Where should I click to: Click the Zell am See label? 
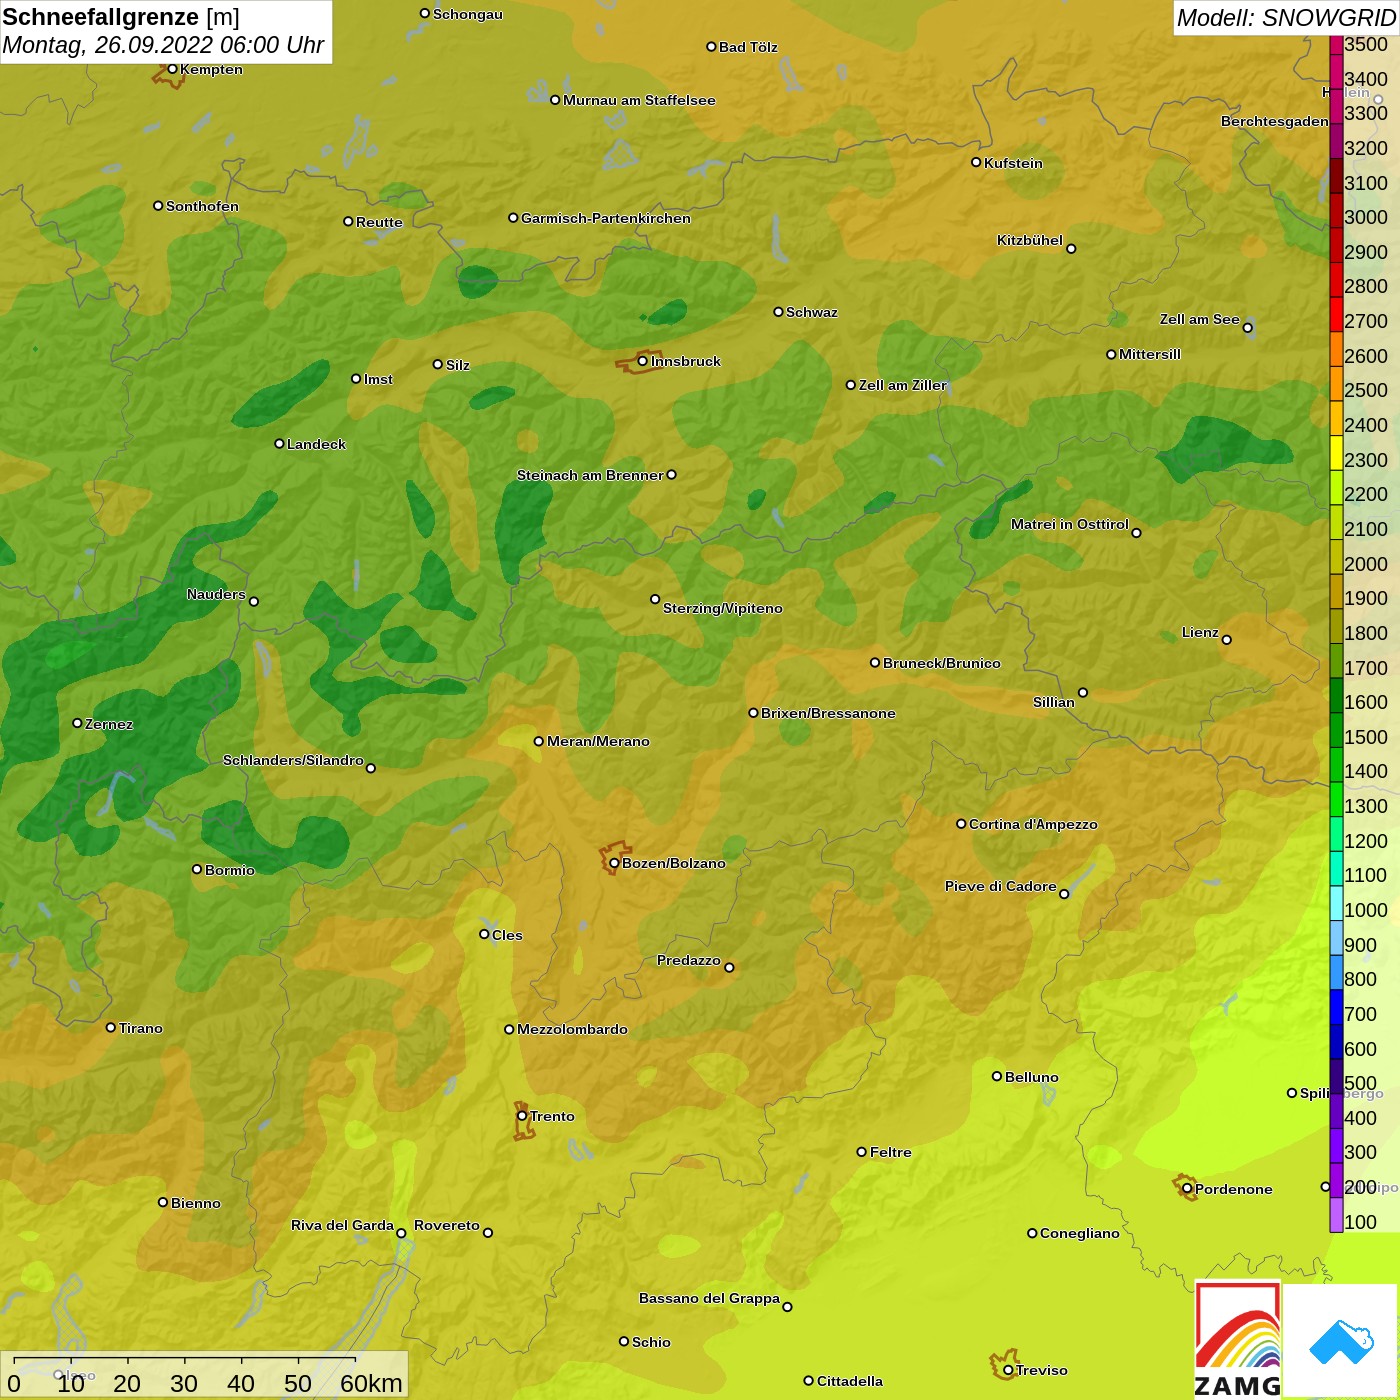(x=1200, y=319)
